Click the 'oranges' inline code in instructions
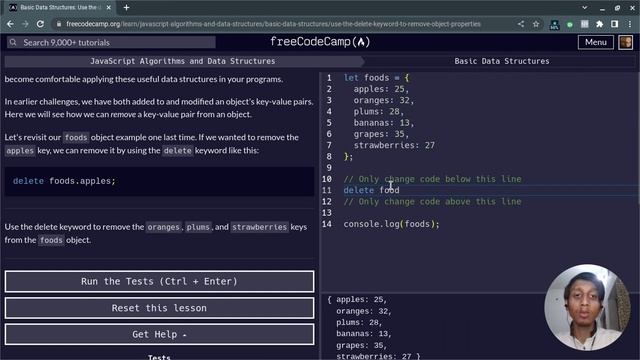 tap(164, 227)
